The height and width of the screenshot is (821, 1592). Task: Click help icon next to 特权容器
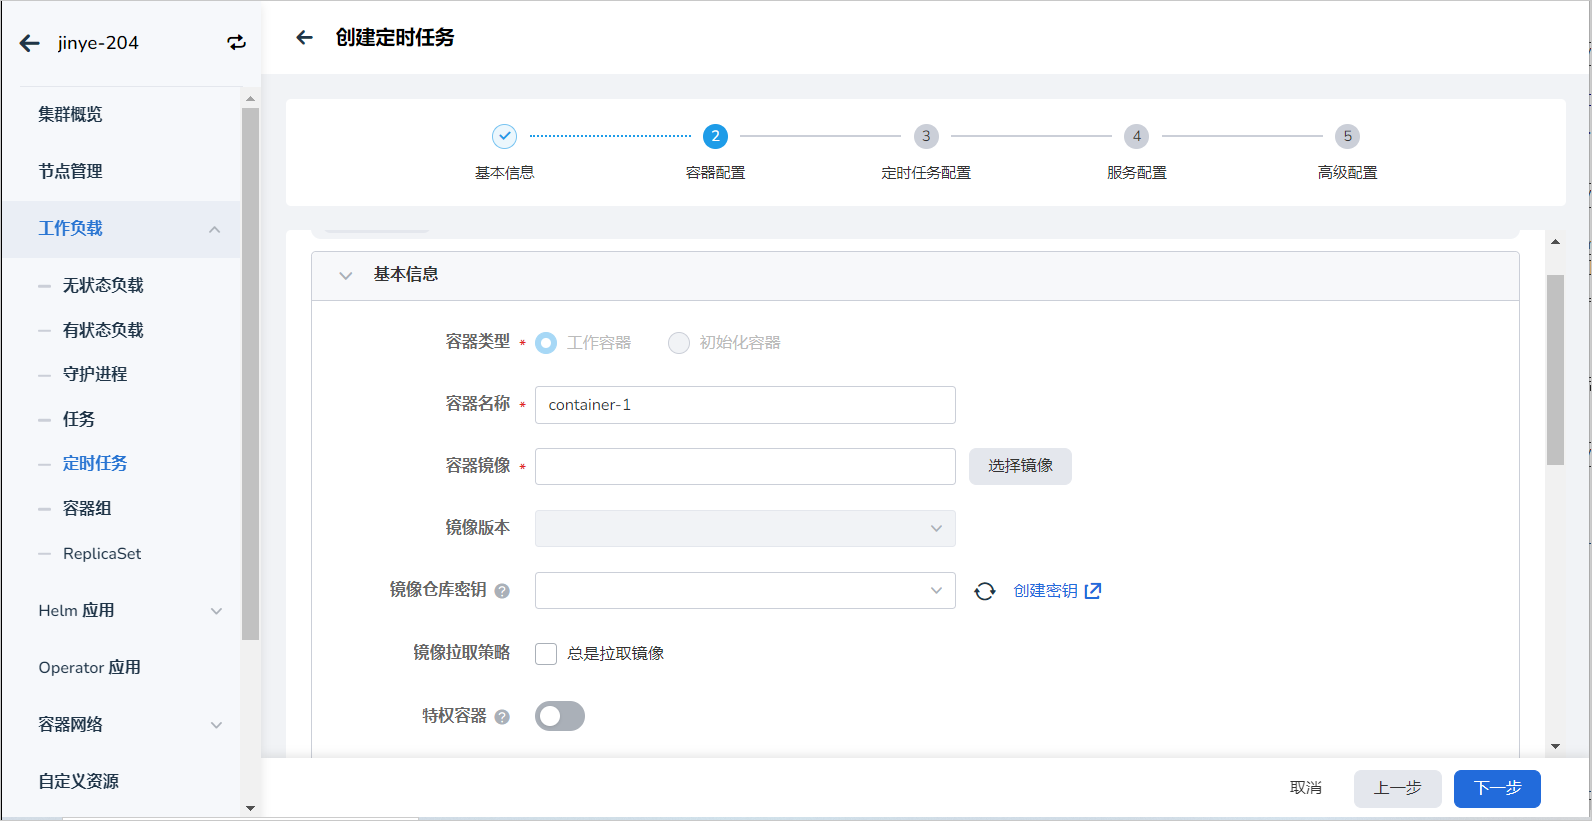[x=502, y=717]
